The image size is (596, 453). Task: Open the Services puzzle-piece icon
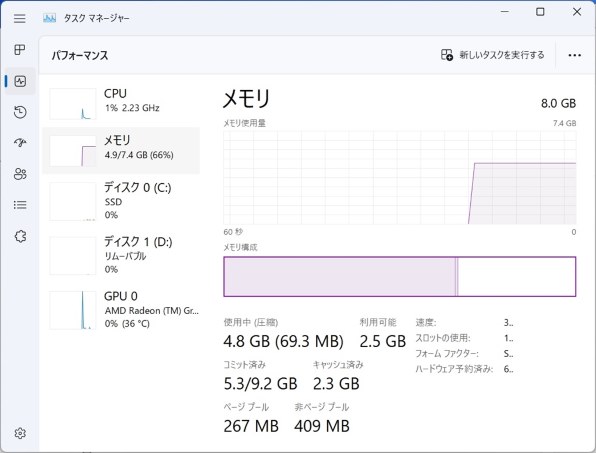click(x=20, y=236)
